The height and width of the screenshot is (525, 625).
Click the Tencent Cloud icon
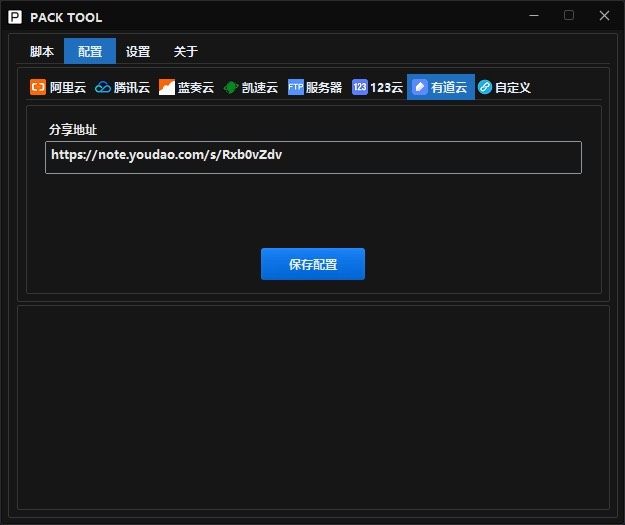coord(103,87)
